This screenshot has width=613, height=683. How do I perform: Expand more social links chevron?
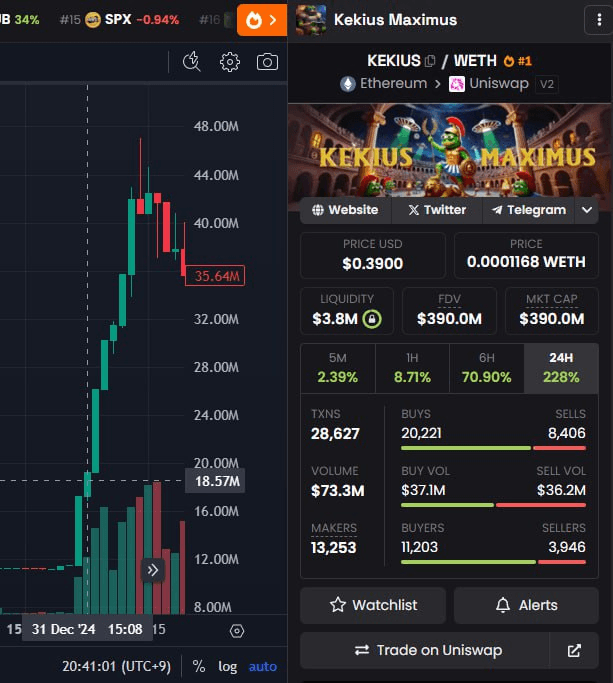click(586, 210)
